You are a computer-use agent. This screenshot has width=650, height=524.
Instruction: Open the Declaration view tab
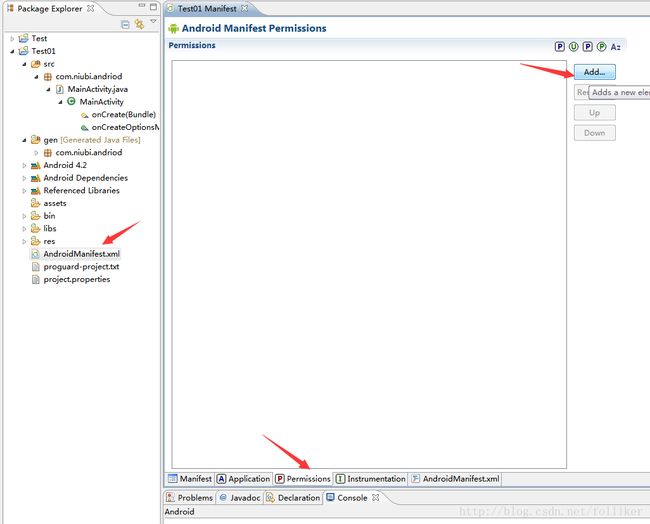293,498
